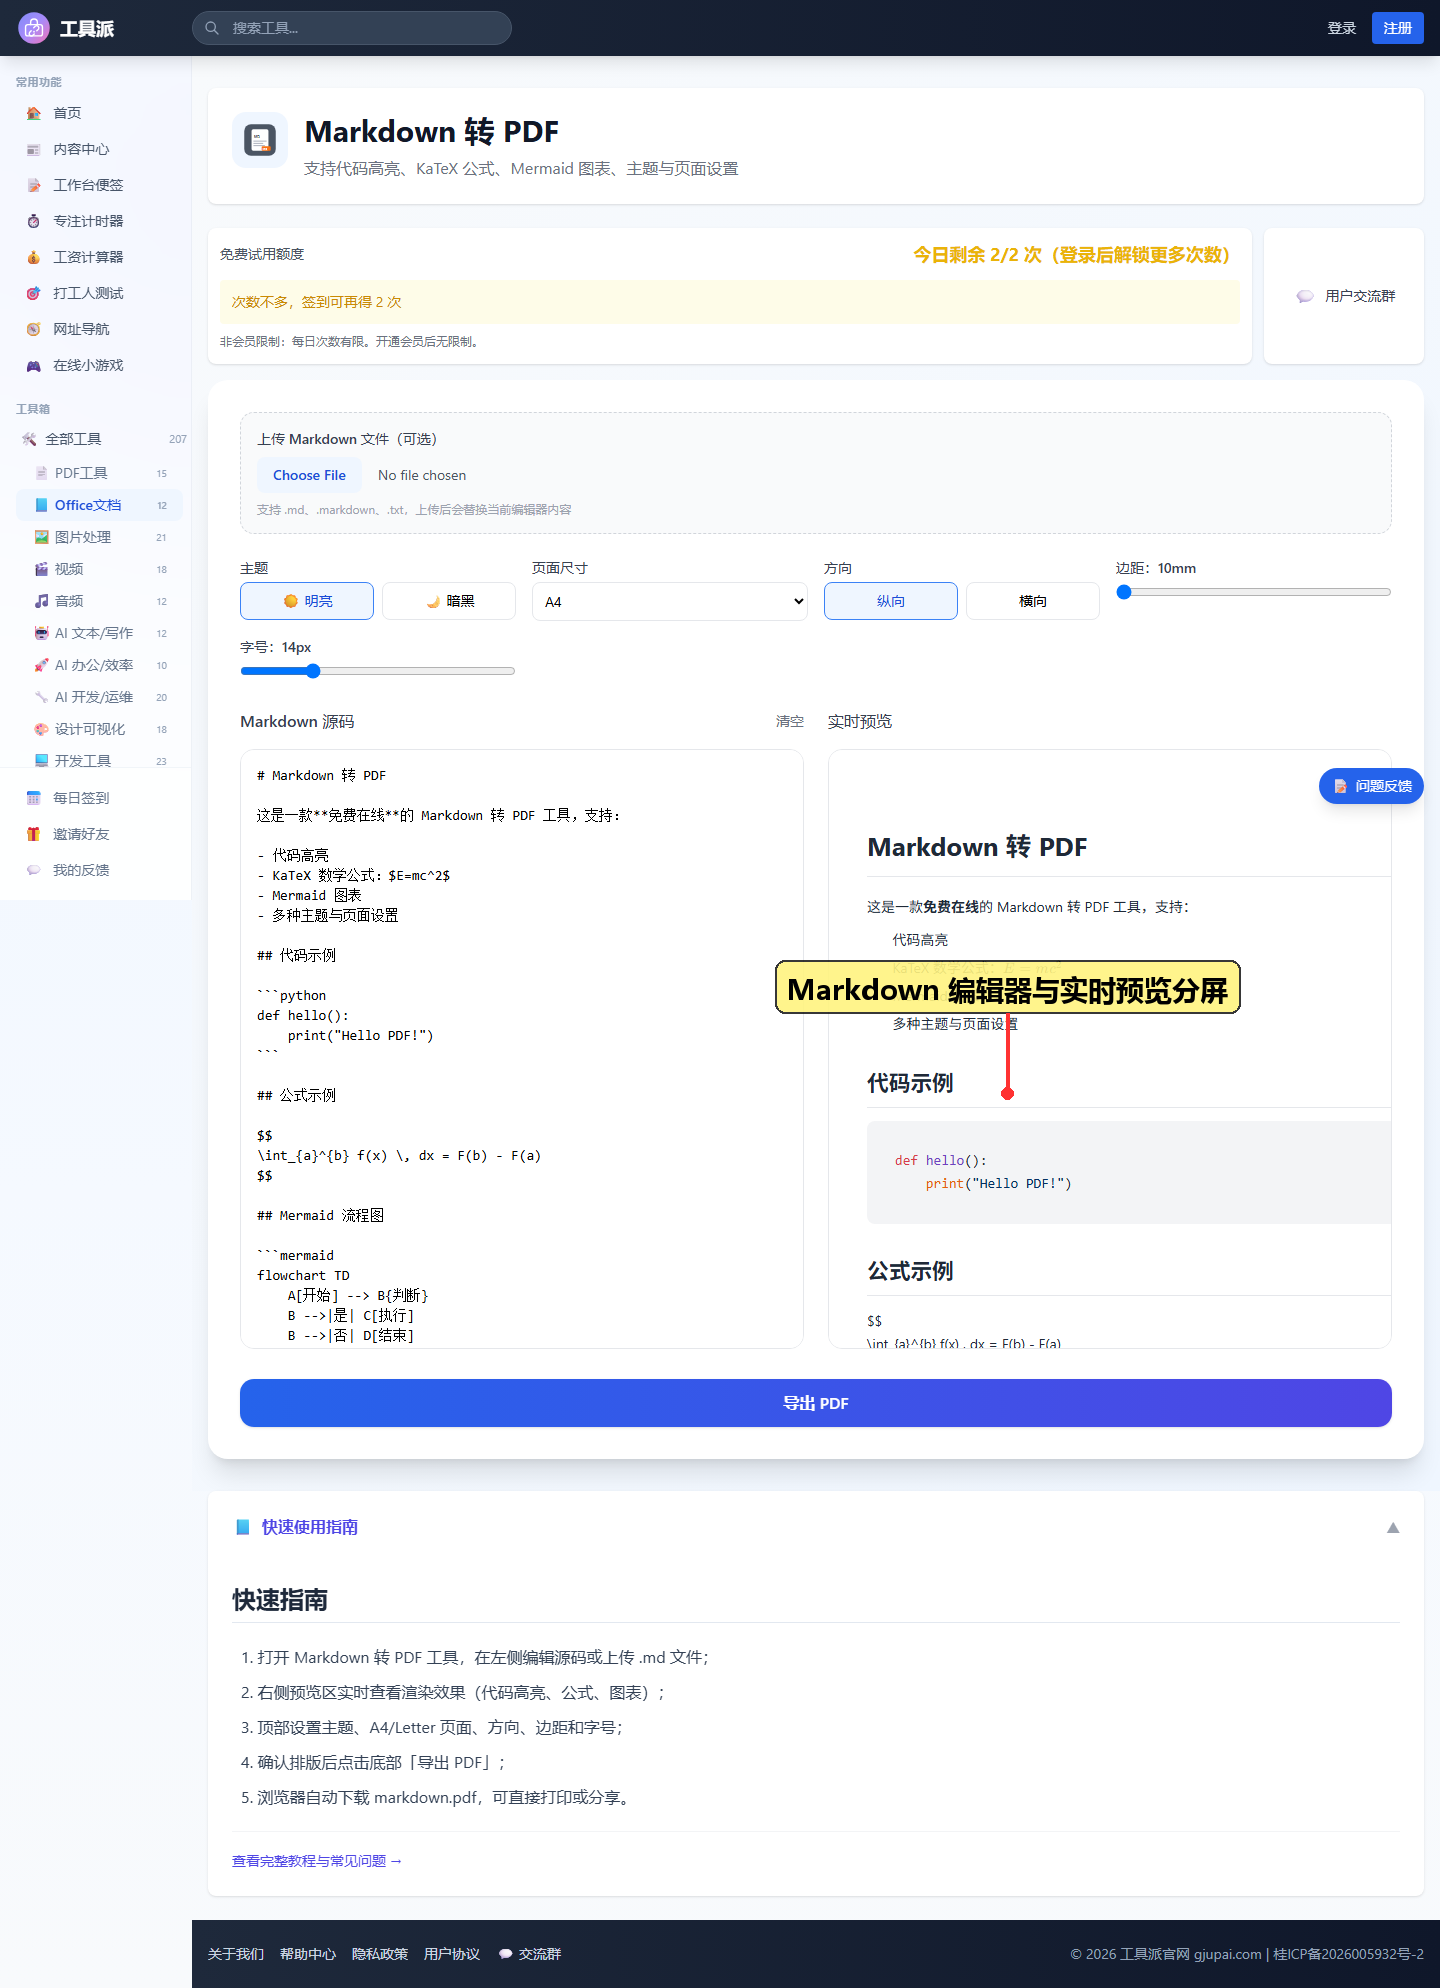Click the Markdown 转 PDF tool icon

pyautogui.click(x=260, y=140)
